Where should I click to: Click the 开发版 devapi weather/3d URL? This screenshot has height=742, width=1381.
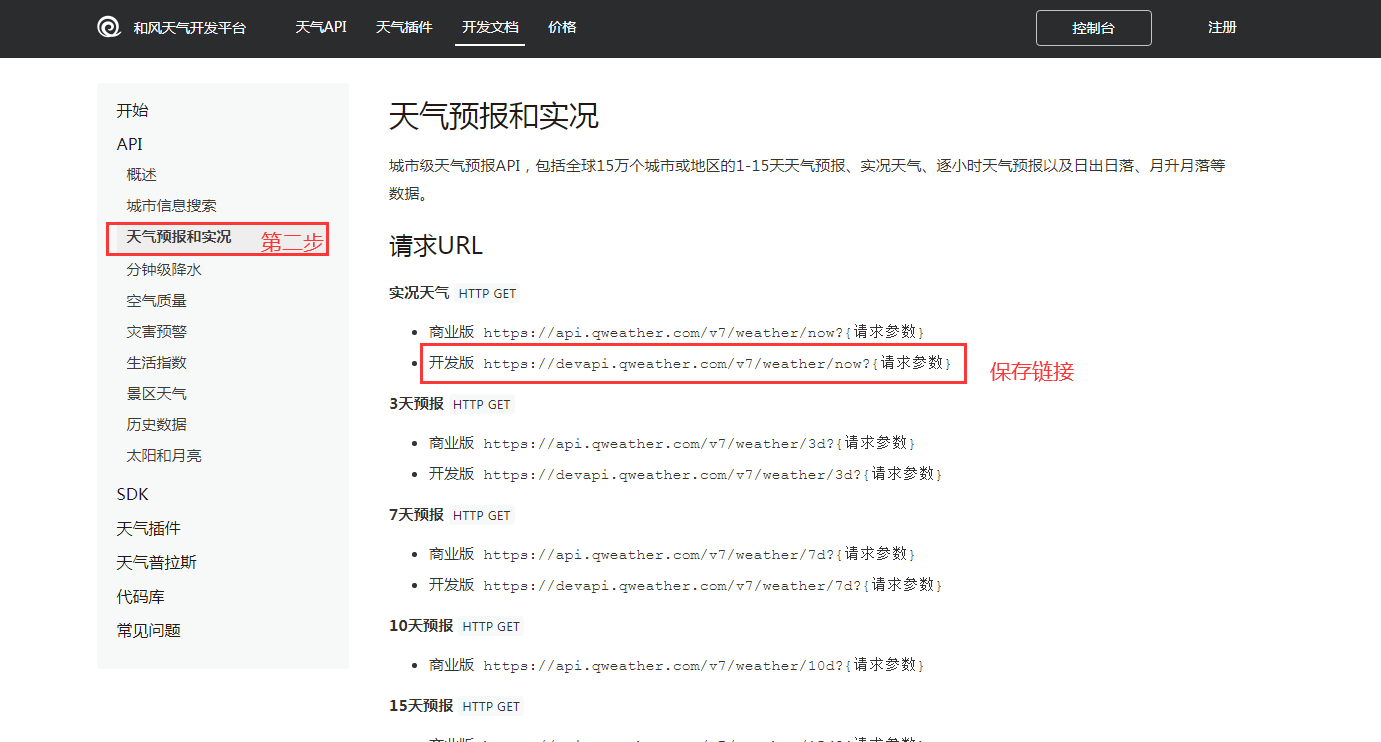click(x=713, y=474)
